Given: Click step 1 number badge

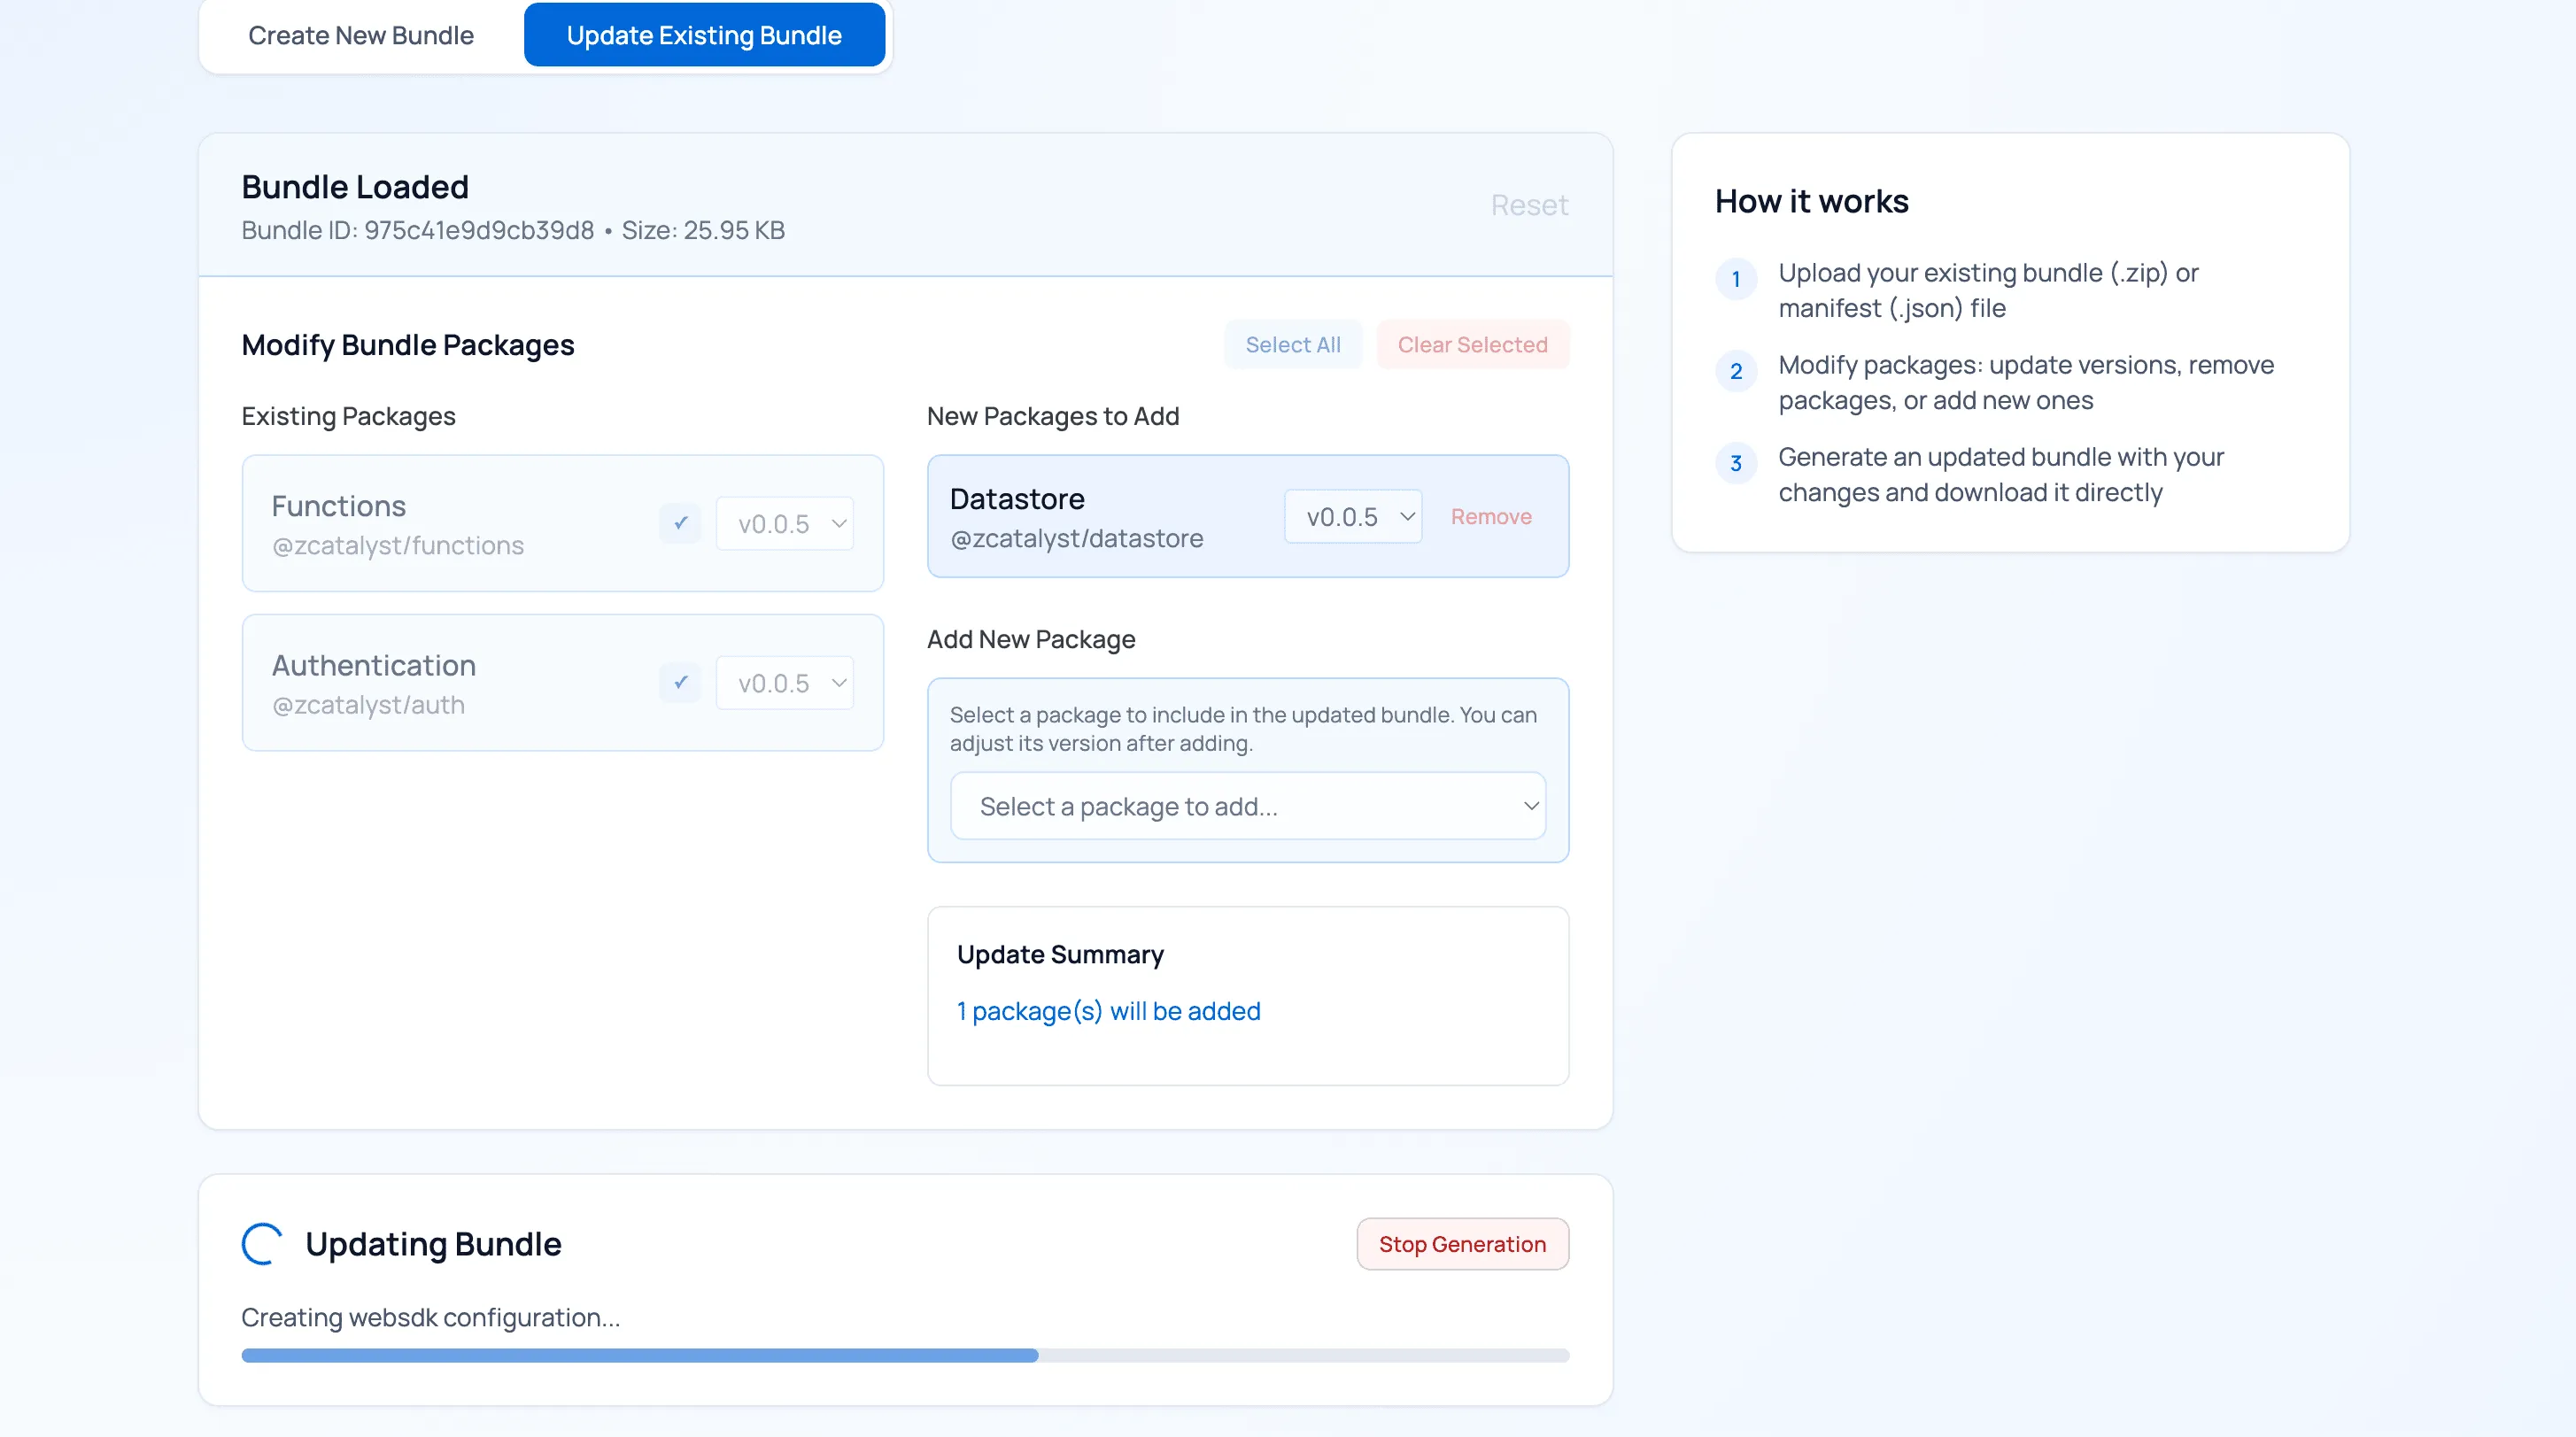Looking at the screenshot, I should 1735,279.
